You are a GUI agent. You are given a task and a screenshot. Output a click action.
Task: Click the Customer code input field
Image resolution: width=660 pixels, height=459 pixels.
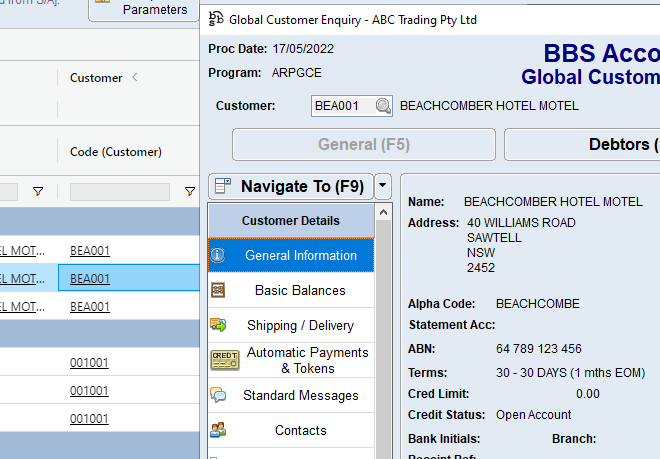[x=342, y=106]
